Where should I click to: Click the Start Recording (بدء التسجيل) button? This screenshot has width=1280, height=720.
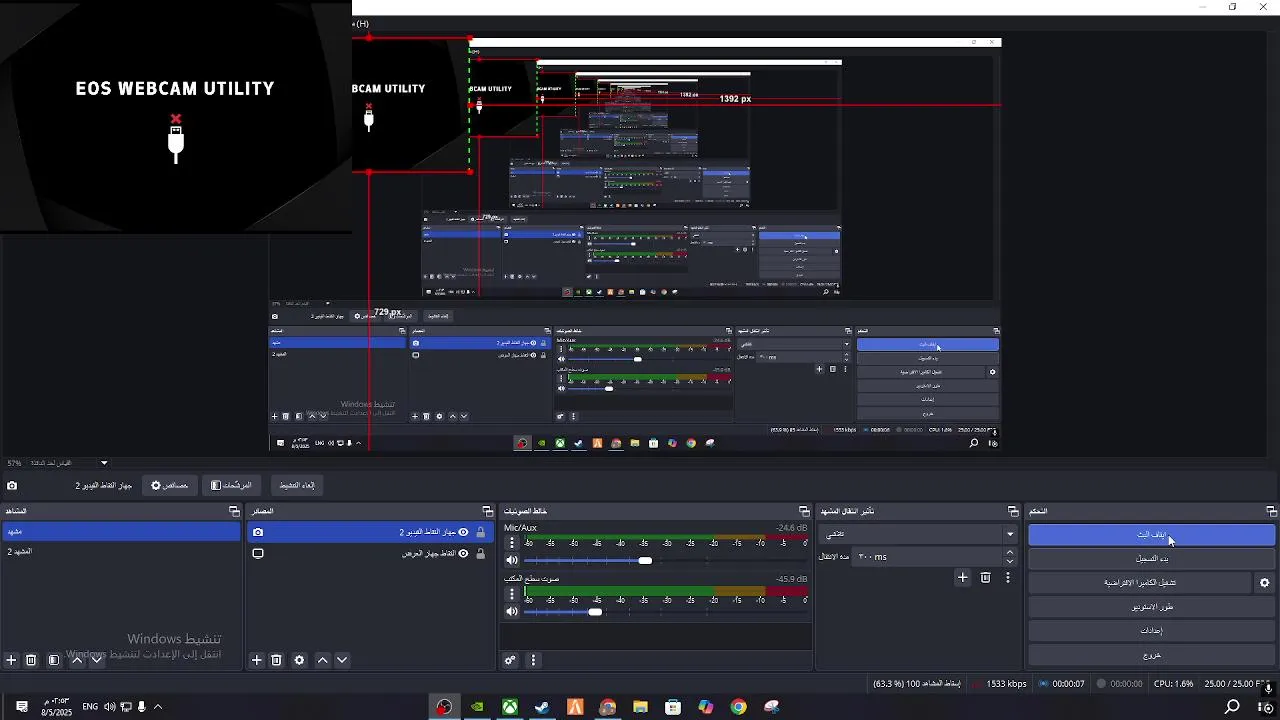click(x=1152, y=558)
